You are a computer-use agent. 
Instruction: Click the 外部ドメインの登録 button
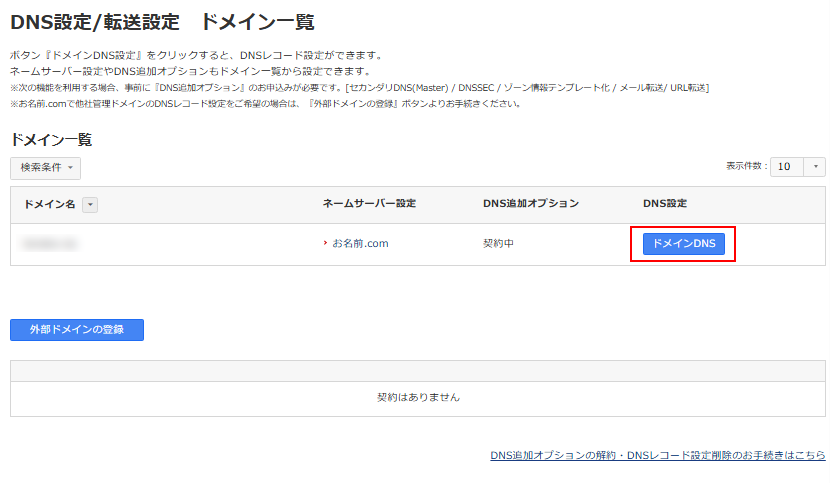pyautogui.click(x=77, y=330)
